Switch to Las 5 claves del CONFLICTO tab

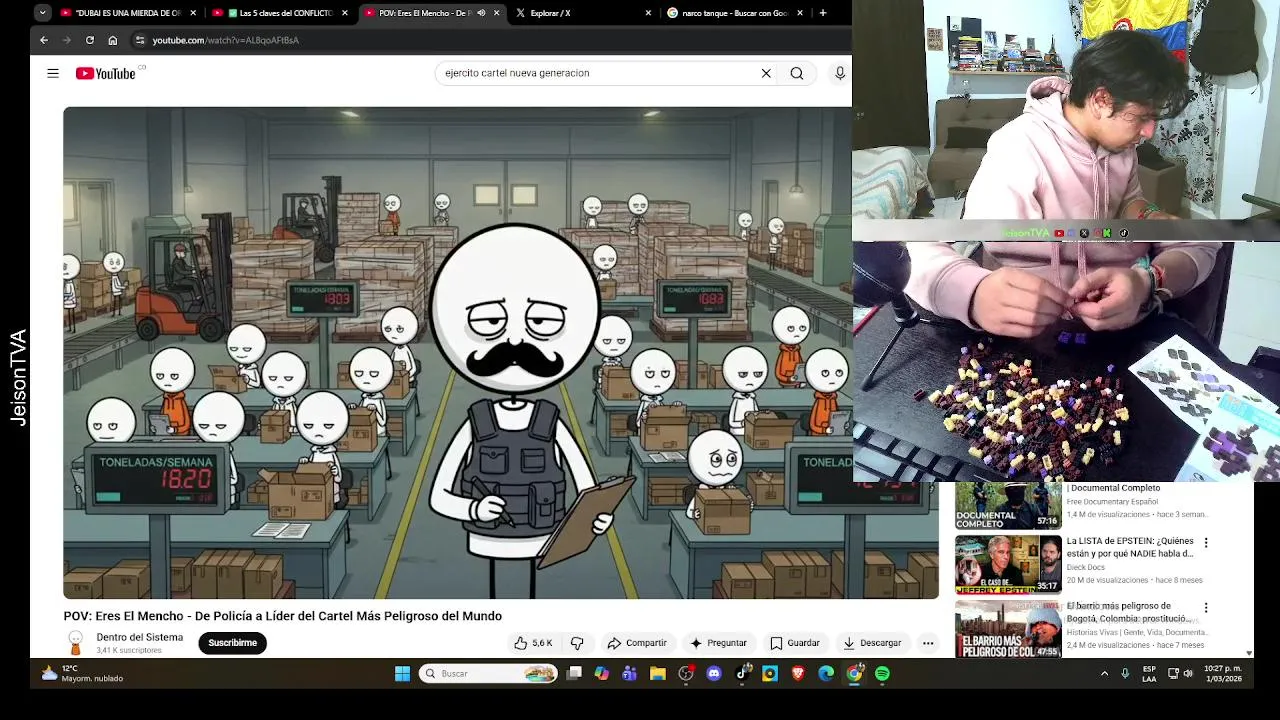pyautogui.click(x=280, y=13)
